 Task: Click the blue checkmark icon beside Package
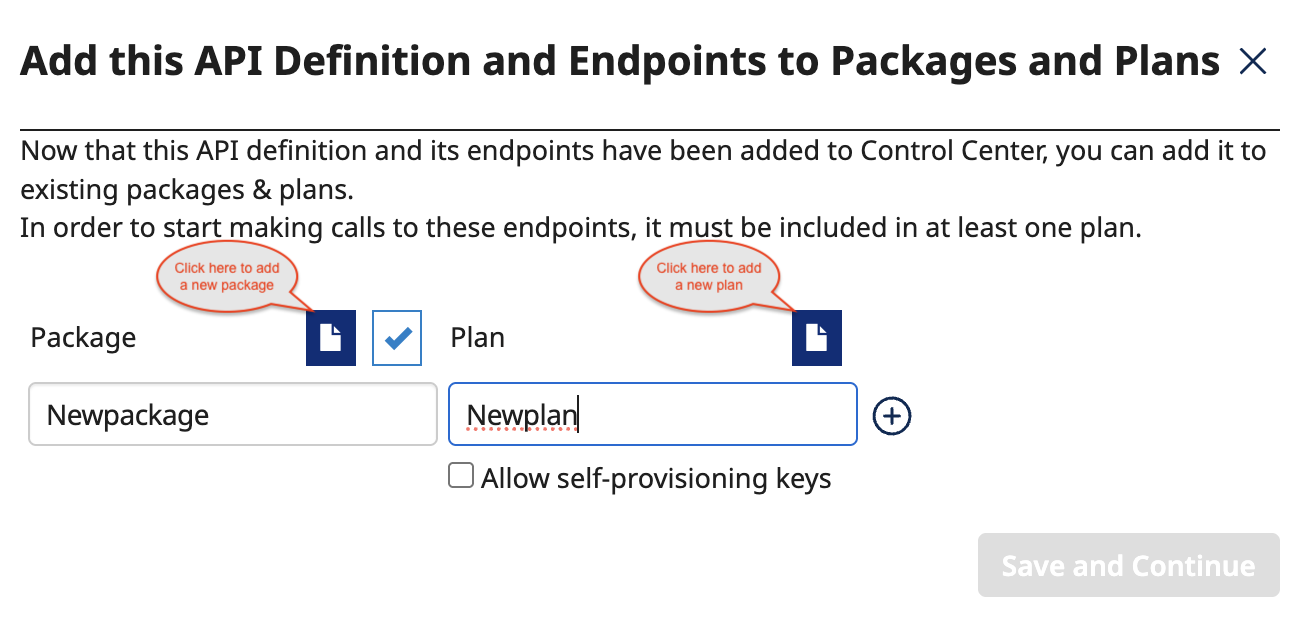[397, 338]
